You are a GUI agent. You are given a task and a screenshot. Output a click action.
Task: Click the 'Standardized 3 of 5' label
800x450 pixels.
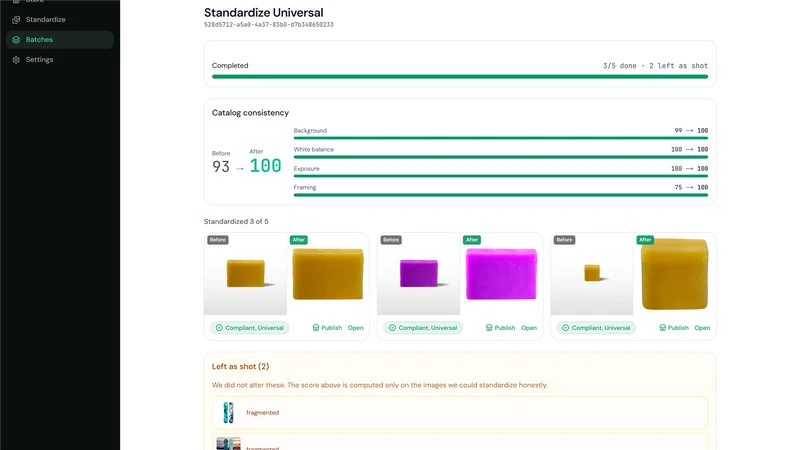pos(236,221)
